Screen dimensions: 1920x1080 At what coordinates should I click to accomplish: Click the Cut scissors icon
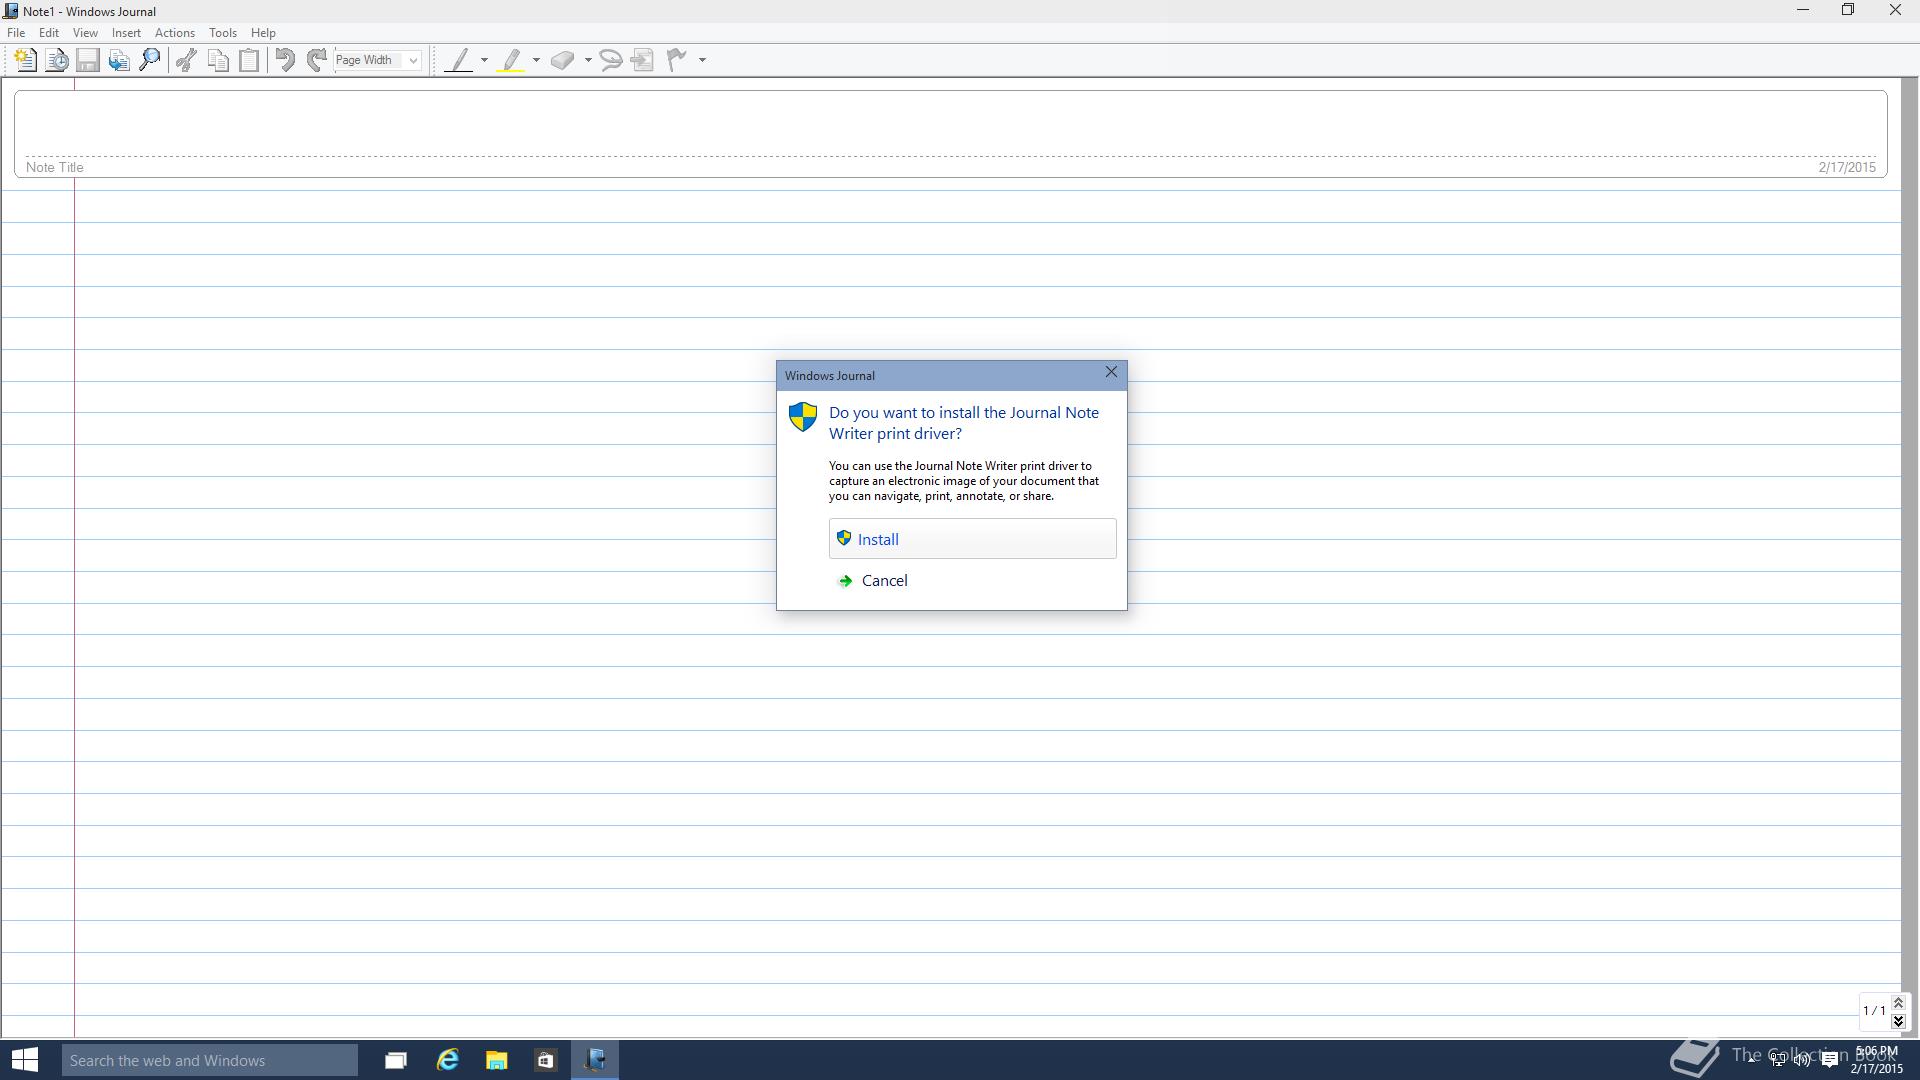186,60
